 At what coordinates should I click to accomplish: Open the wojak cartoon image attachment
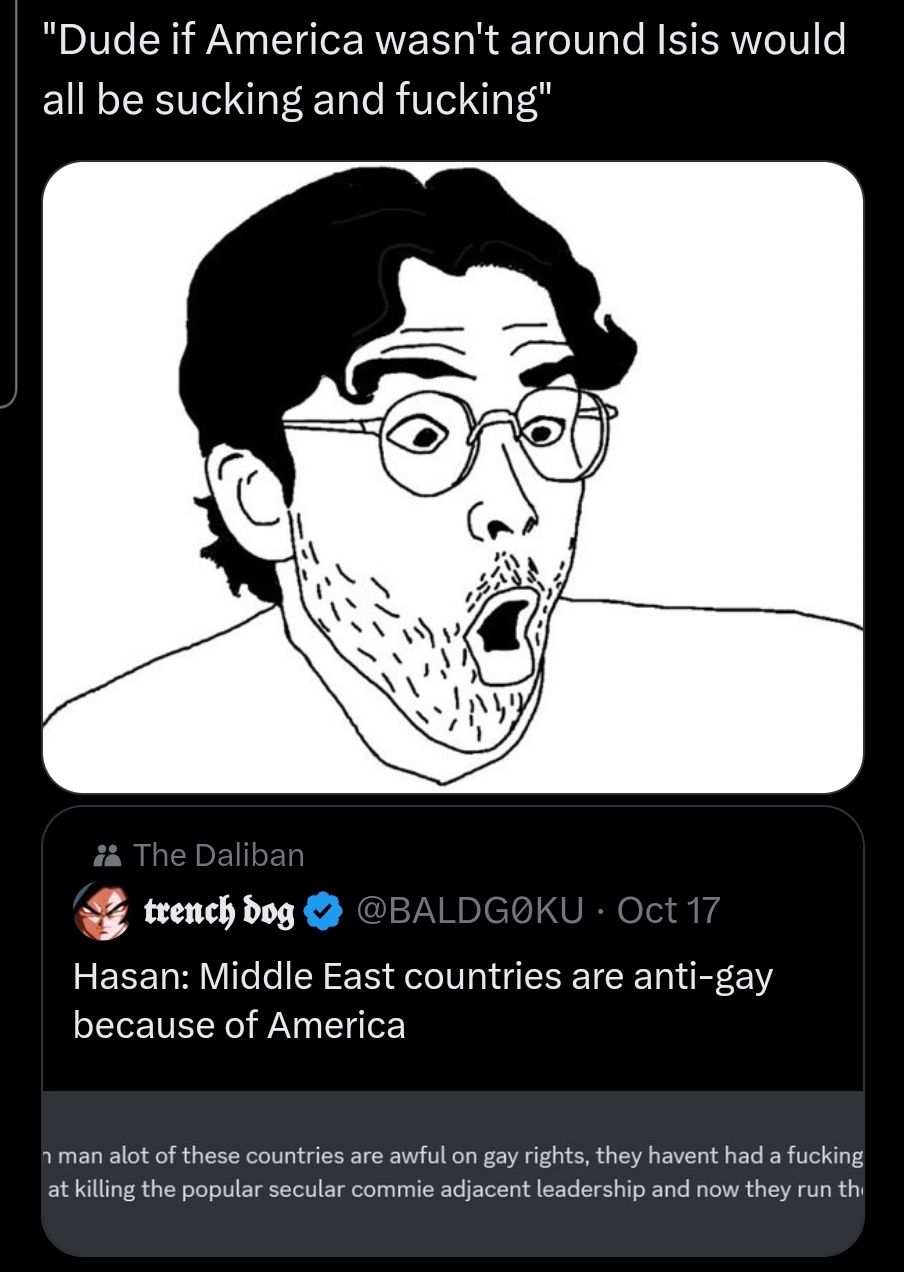click(x=453, y=477)
